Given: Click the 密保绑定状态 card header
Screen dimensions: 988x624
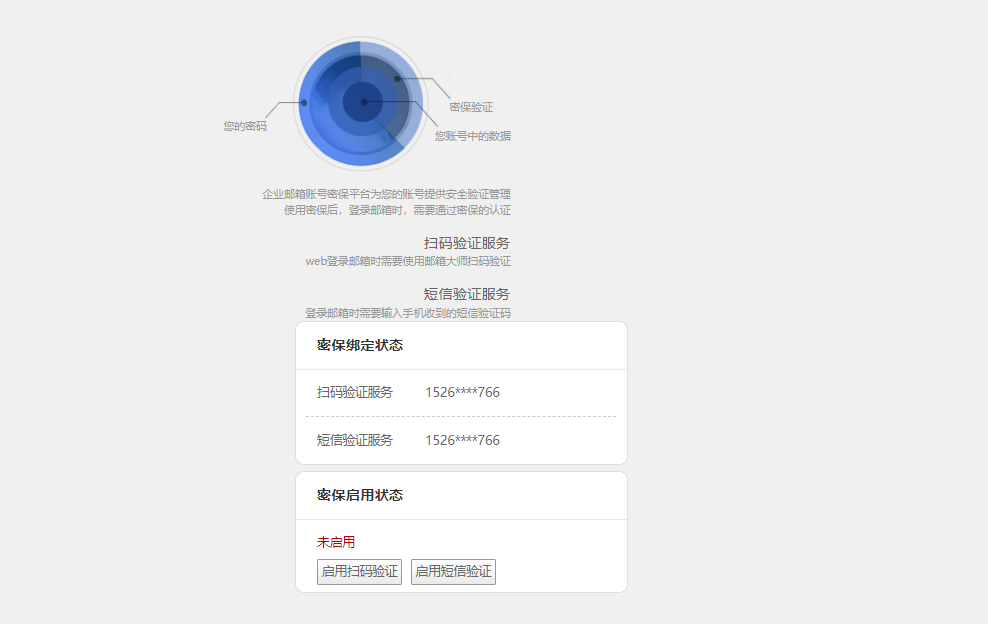Looking at the screenshot, I should (360, 345).
